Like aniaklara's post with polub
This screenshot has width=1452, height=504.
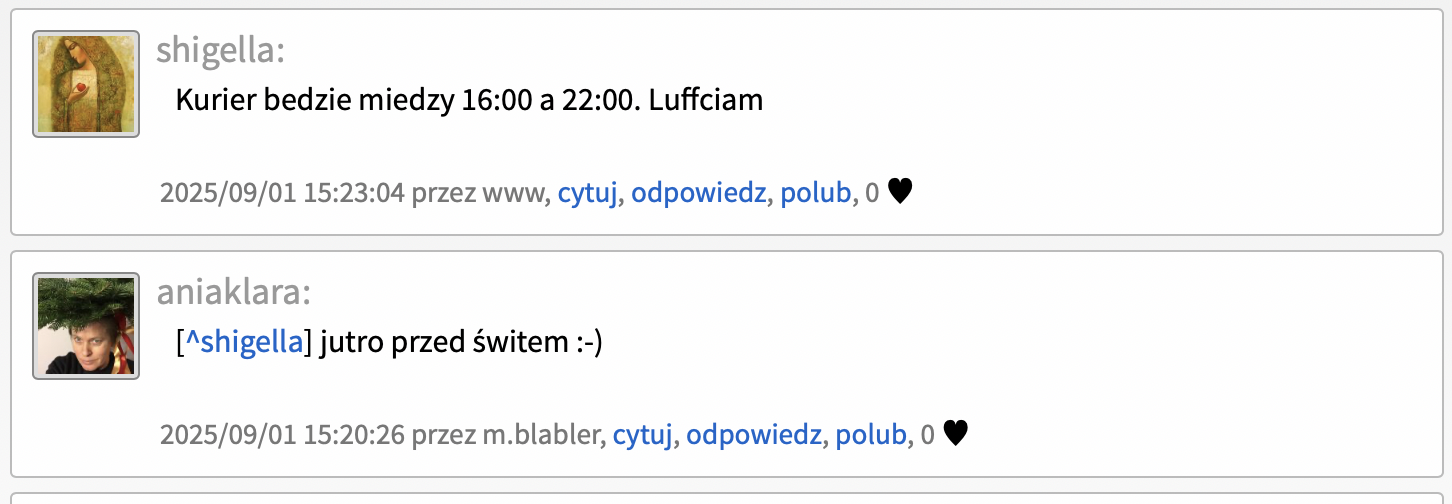(870, 434)
